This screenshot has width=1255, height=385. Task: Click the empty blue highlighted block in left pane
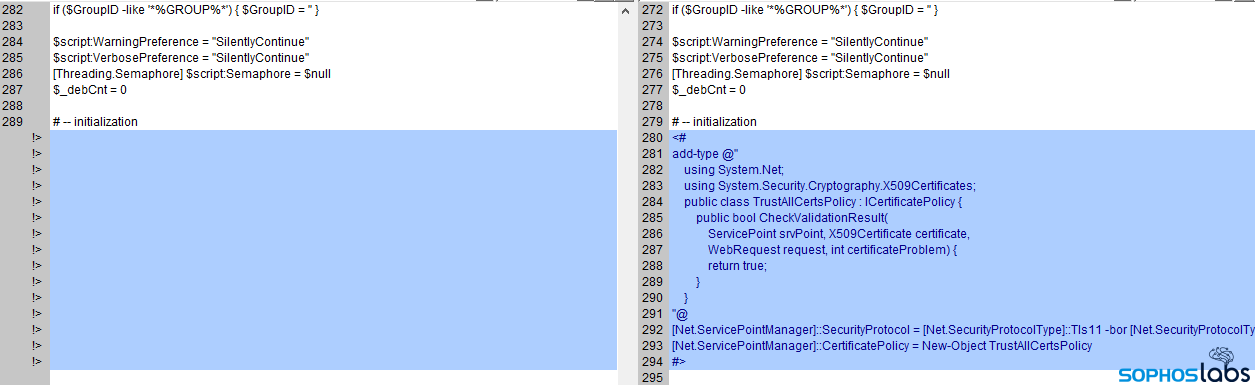(334, 250)
